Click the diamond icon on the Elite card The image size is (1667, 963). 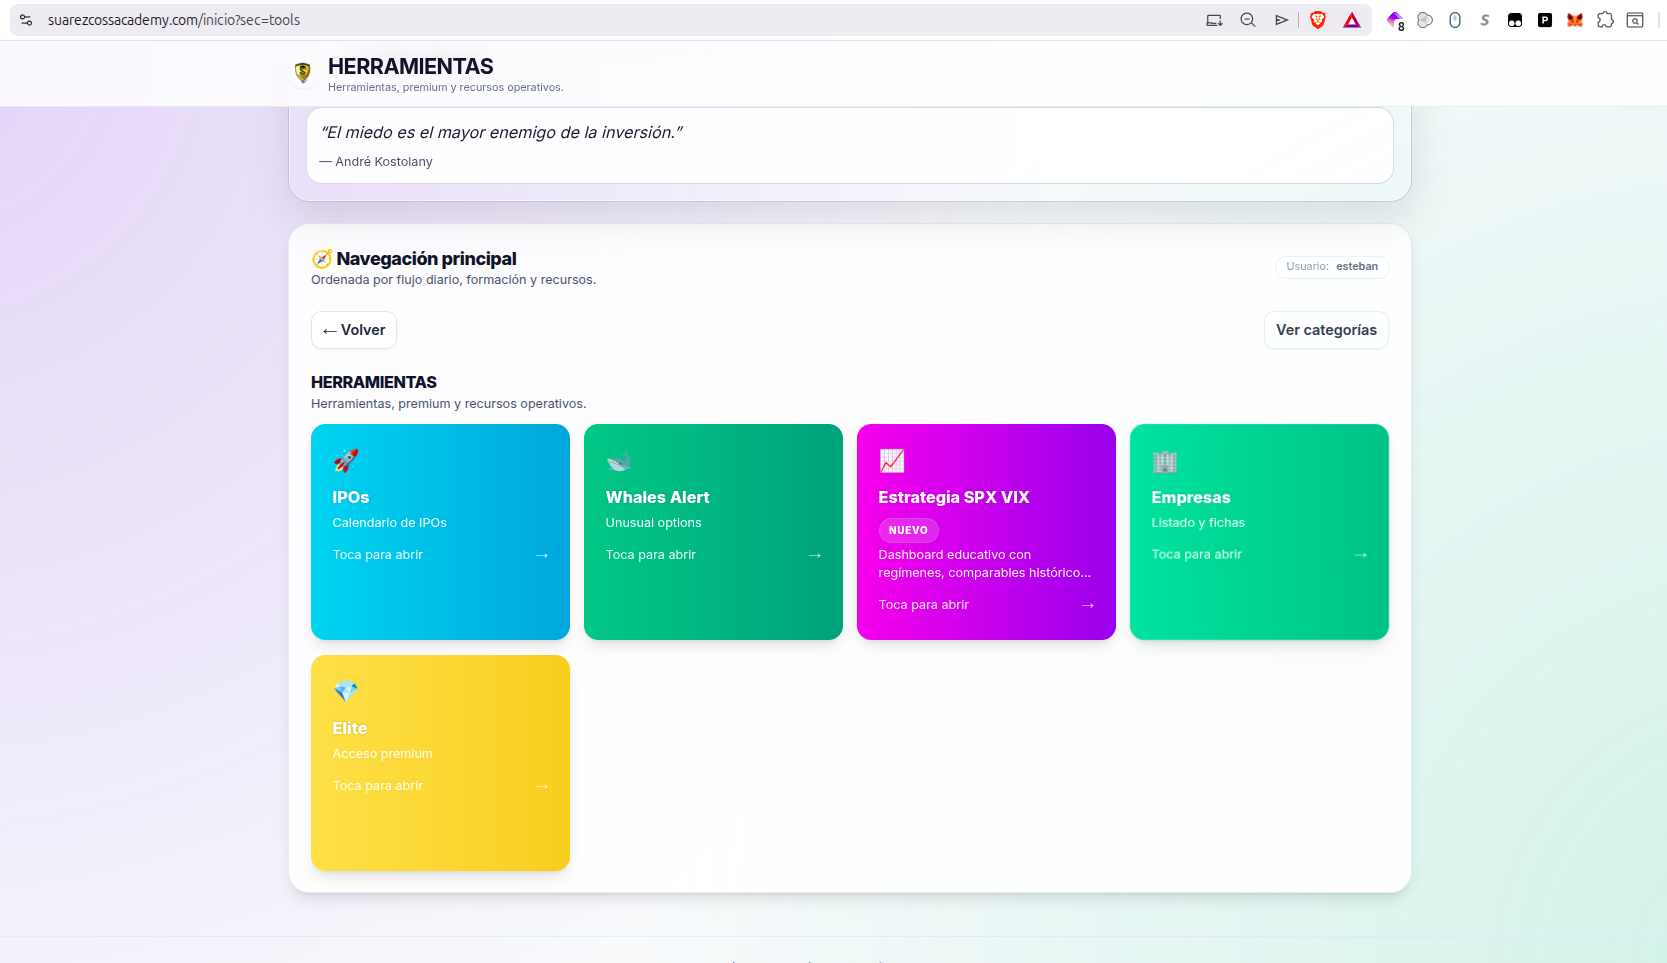pyautogui.click(x=346, y=691)
